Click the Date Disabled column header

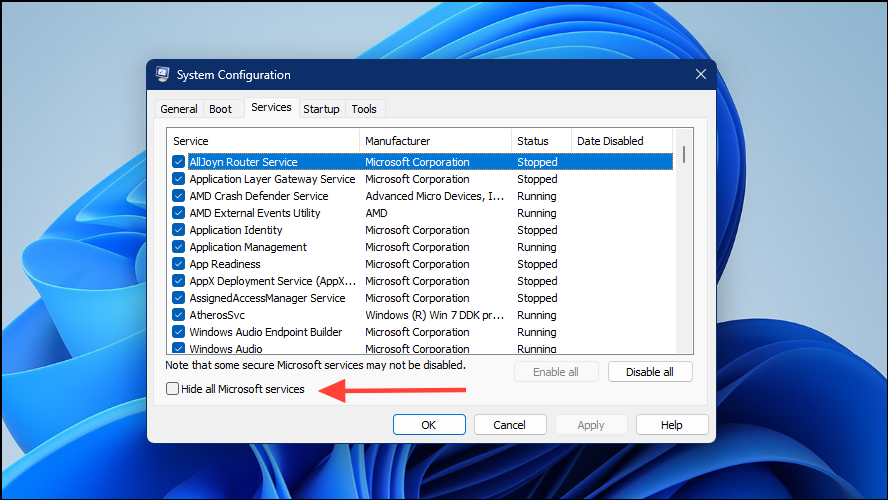pyautogui.click(x=622, y=141)
